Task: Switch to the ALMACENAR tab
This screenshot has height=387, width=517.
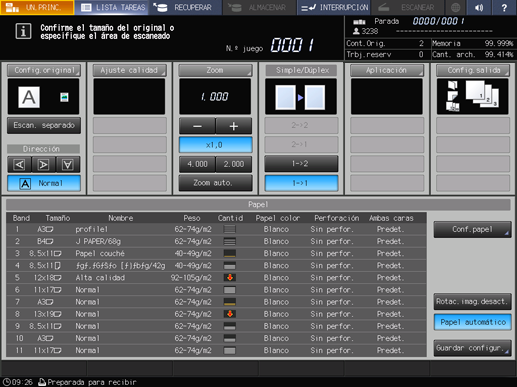Action: click(x=259, y=7)
